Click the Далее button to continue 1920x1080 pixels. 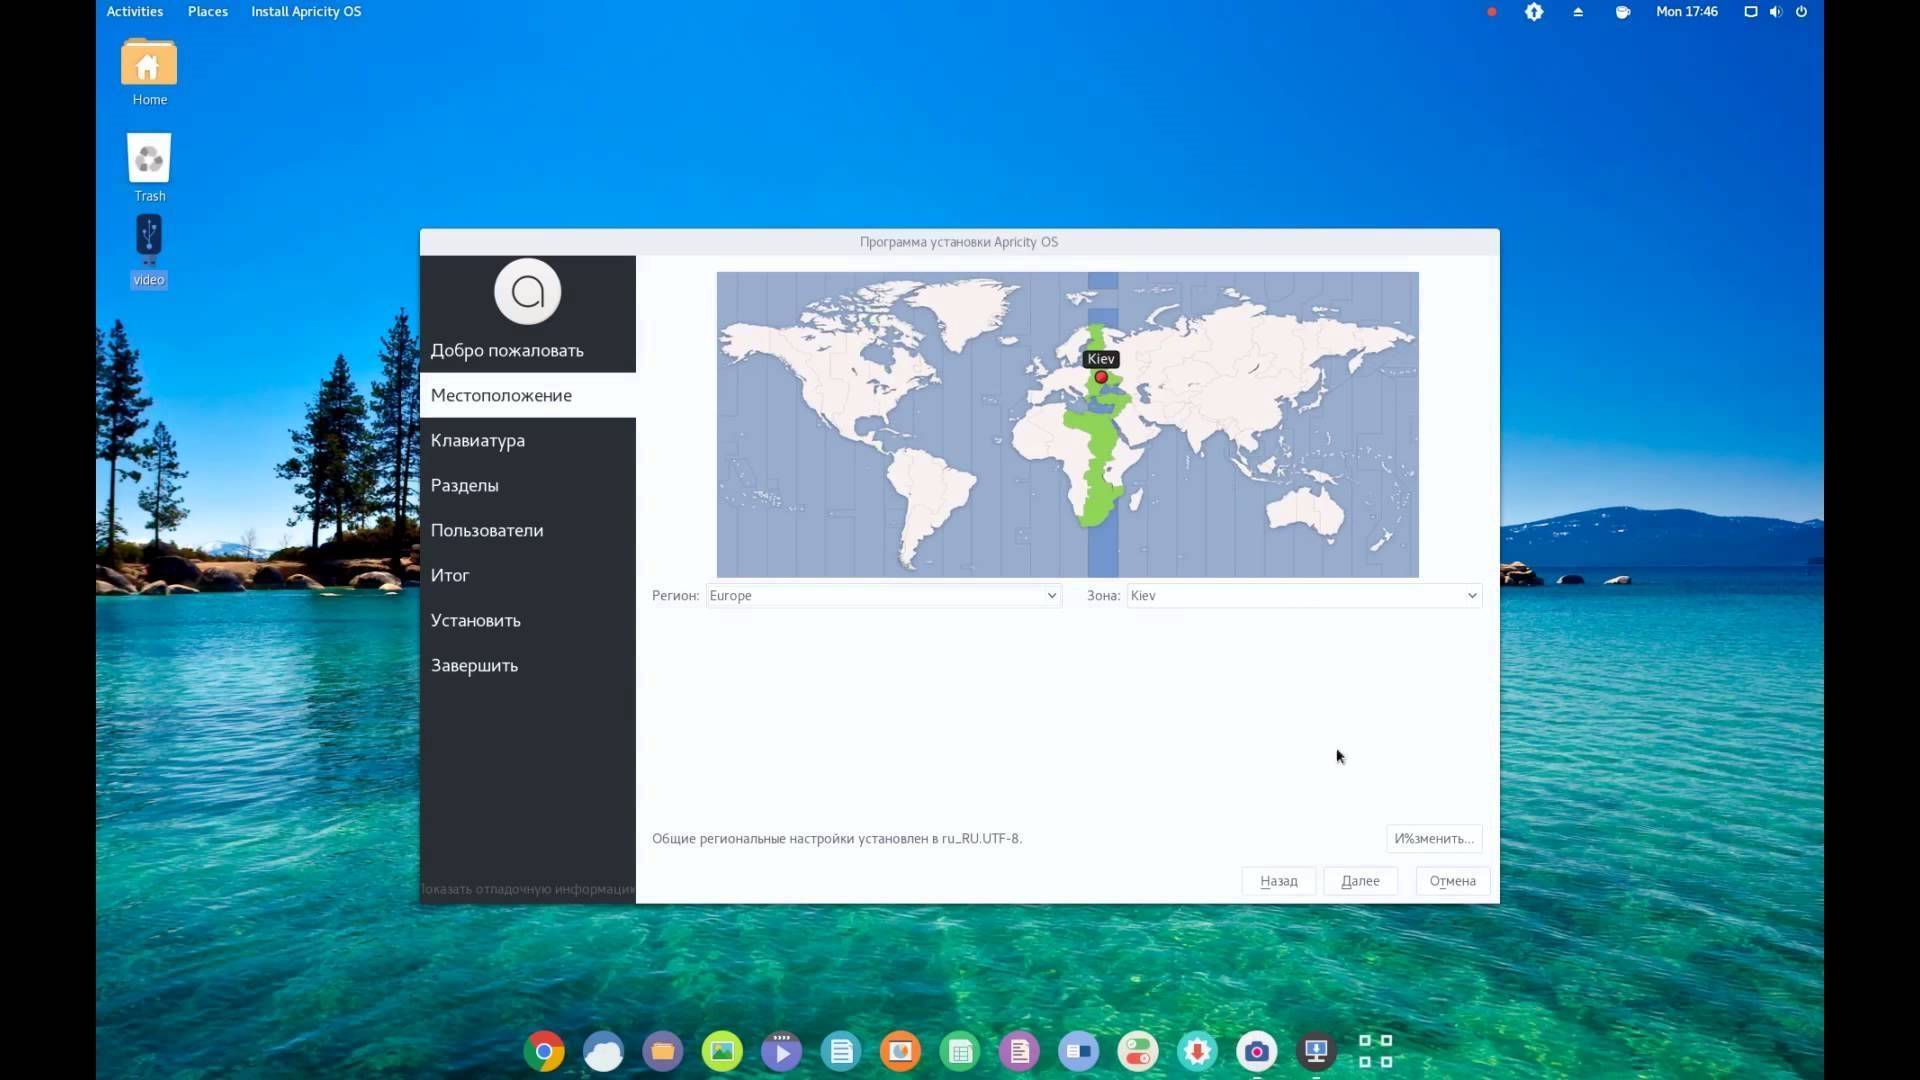[1360, 881]
